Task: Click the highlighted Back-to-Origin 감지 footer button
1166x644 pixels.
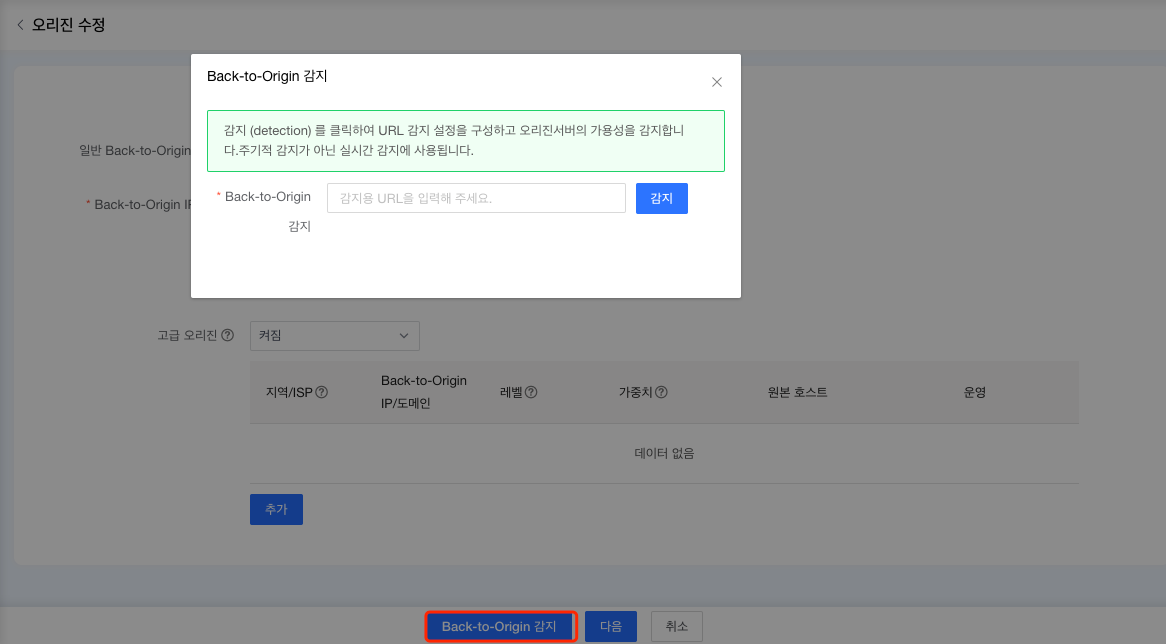Action: pyautogui.click(x=500, y=625)
